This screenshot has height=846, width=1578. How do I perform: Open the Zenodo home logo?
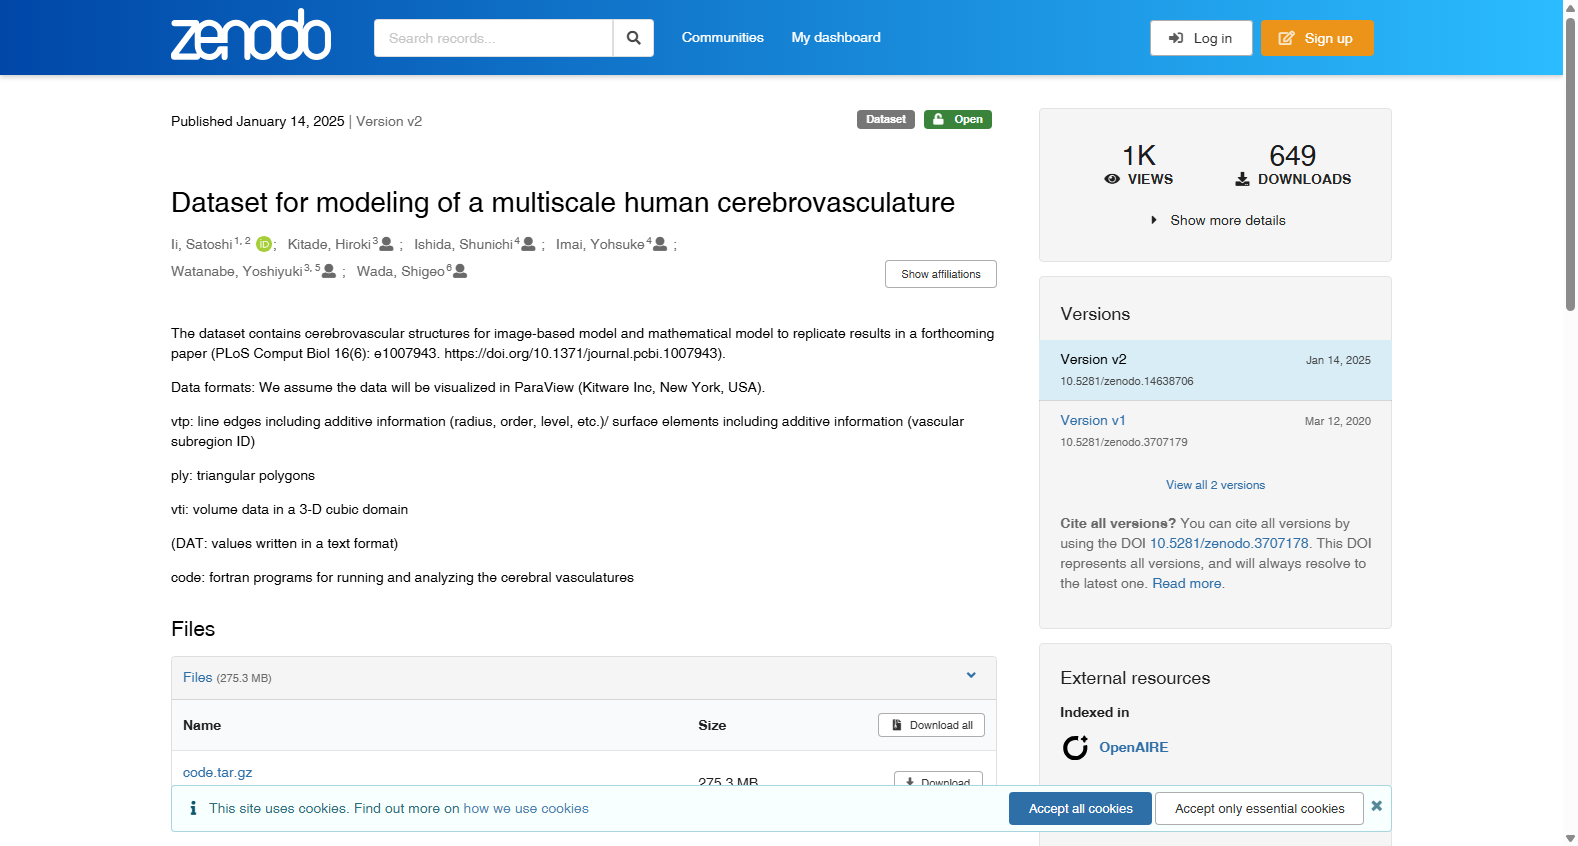[x=251, y=35]
